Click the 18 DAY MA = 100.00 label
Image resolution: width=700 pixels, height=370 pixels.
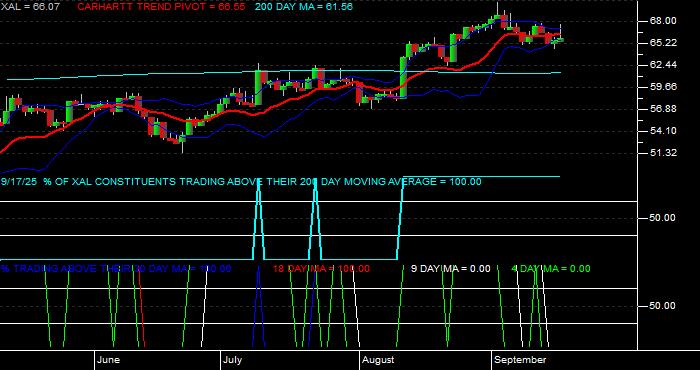pos(321,269)
